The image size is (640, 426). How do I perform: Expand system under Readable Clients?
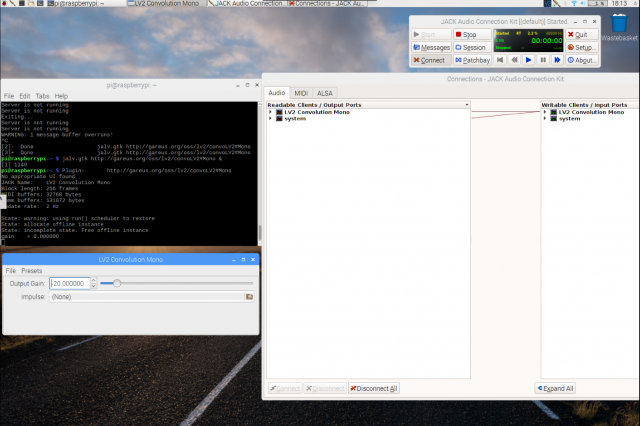click(x=270, y=119)
